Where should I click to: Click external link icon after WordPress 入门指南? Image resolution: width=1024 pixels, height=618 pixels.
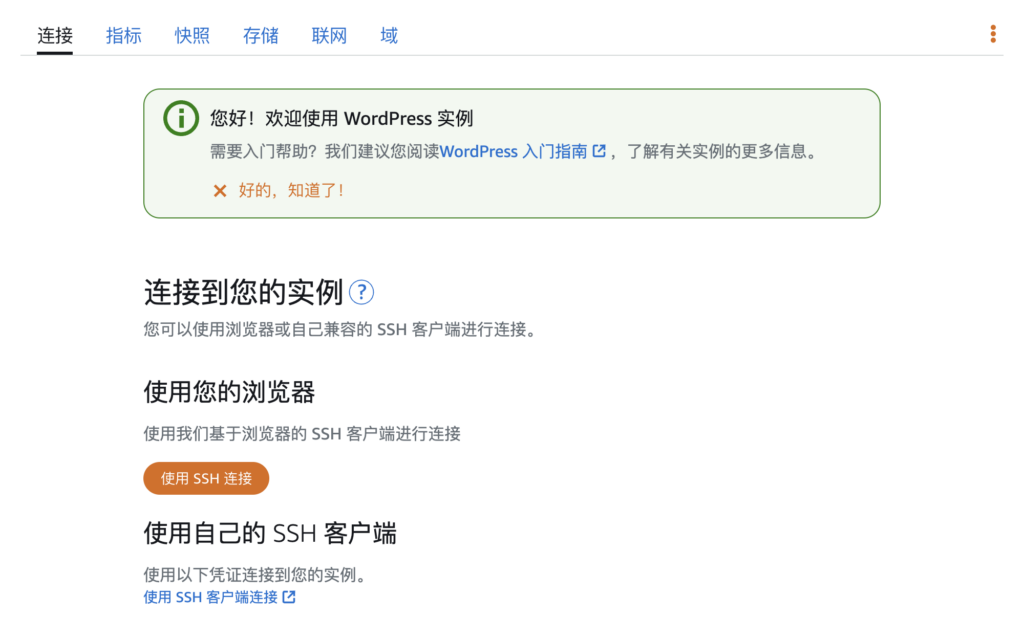tap(599, 152)
